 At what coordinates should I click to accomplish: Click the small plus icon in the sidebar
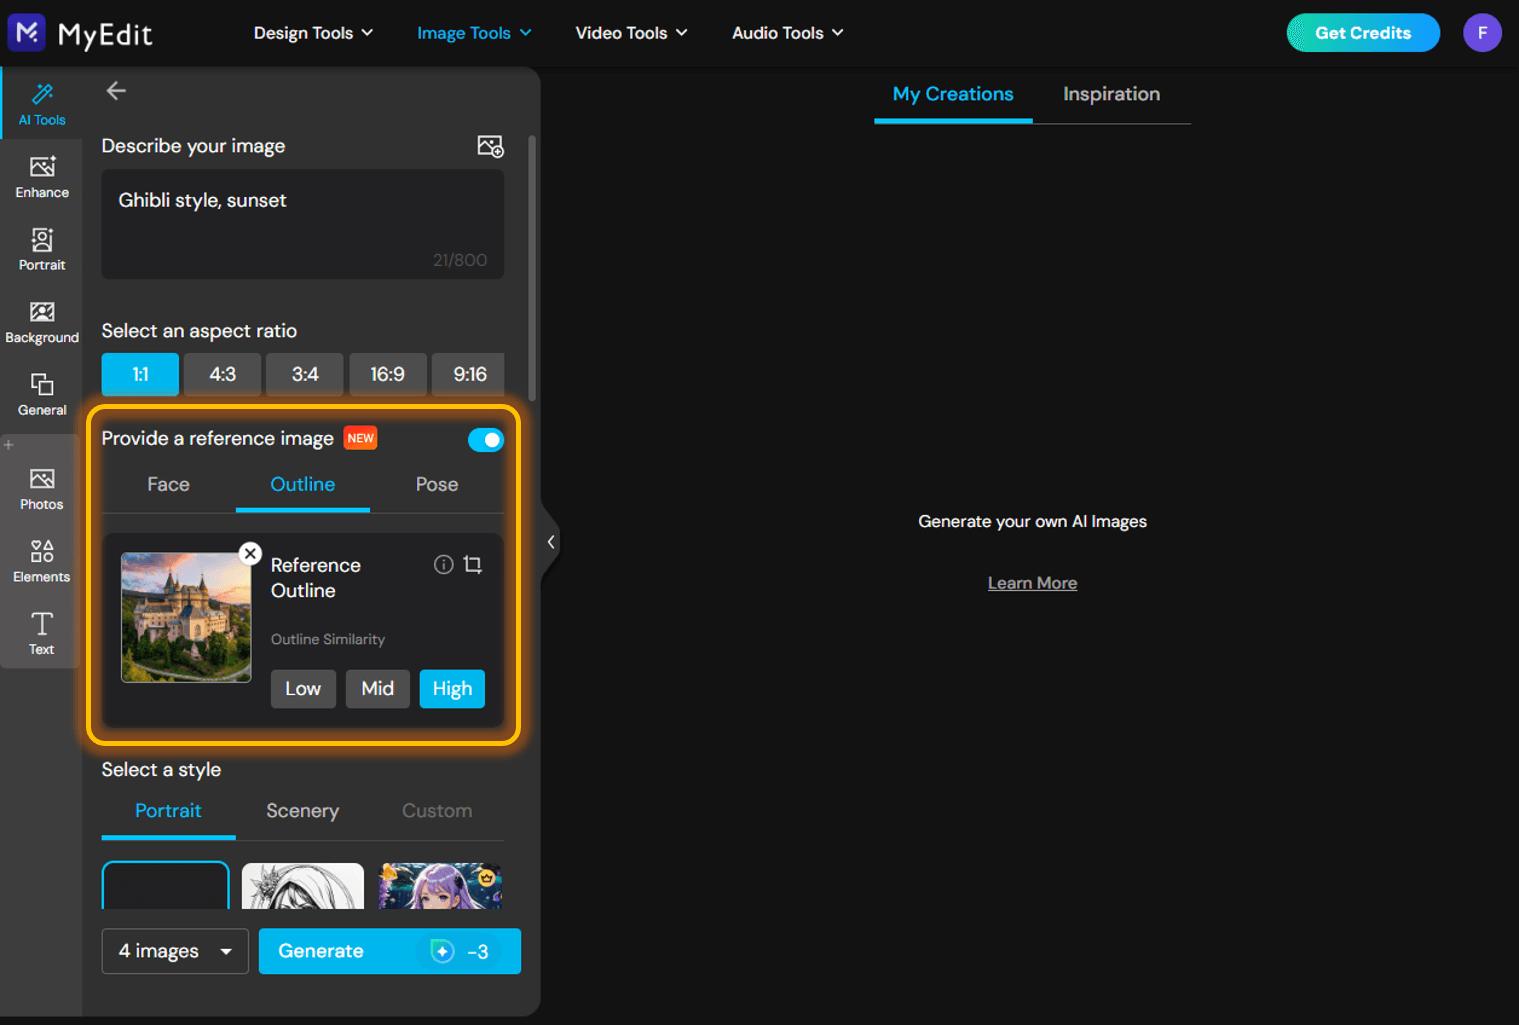click(9, 444)
